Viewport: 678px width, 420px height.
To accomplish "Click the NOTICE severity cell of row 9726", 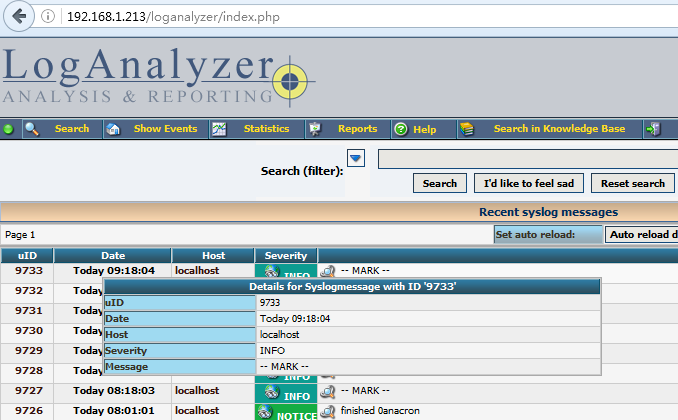I will (x=286, y=412).
